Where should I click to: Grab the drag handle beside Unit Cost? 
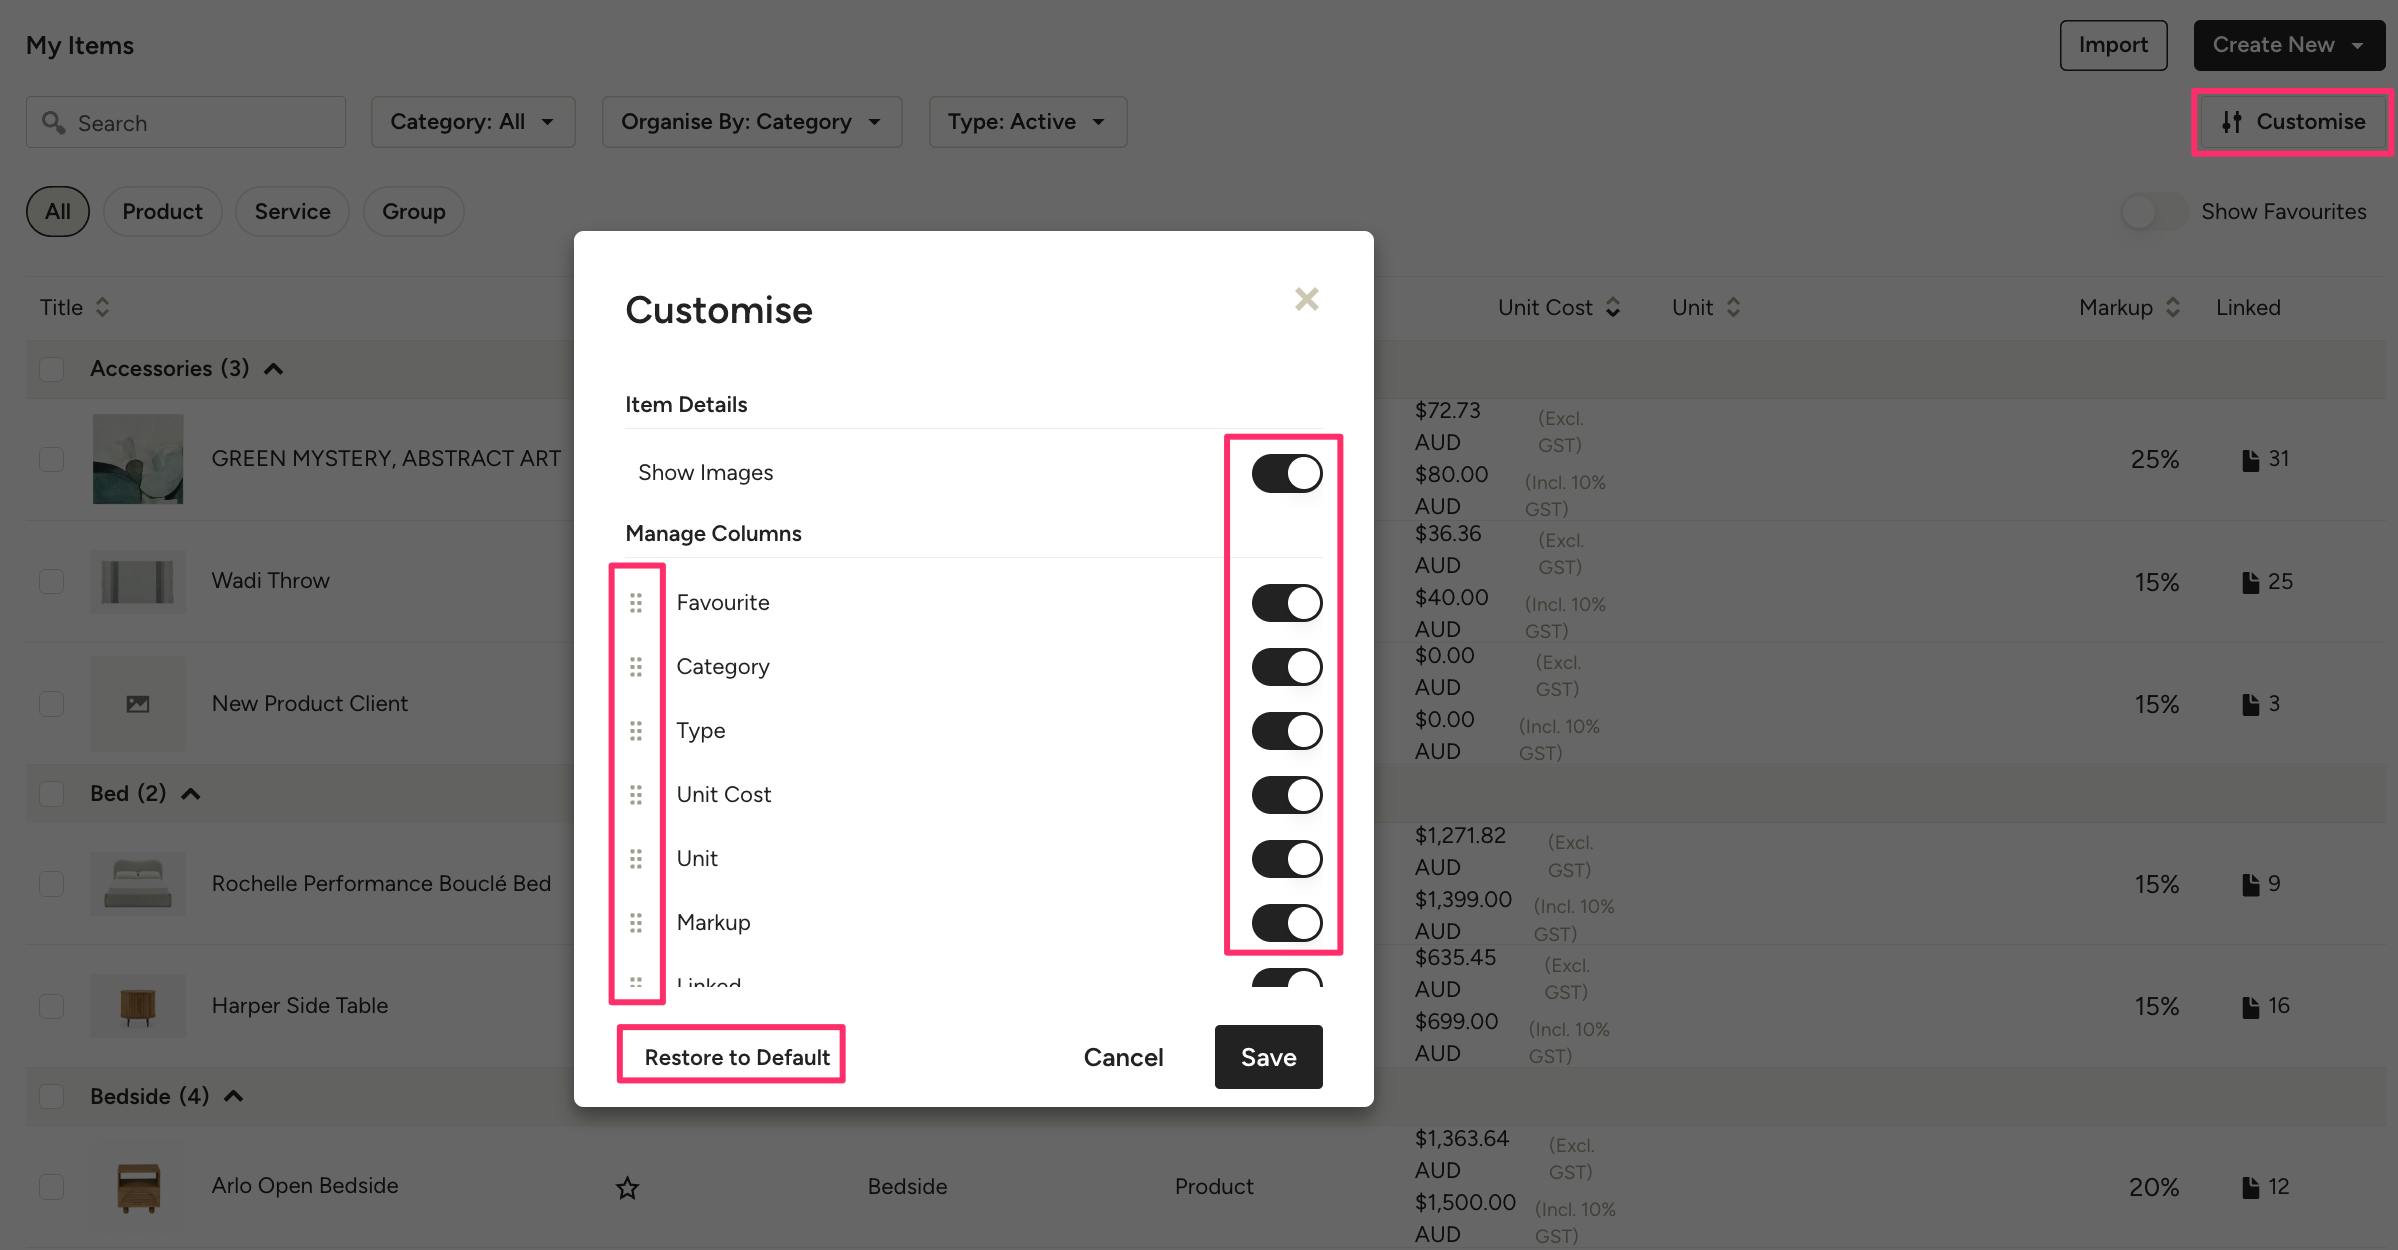tap(636, 795)
